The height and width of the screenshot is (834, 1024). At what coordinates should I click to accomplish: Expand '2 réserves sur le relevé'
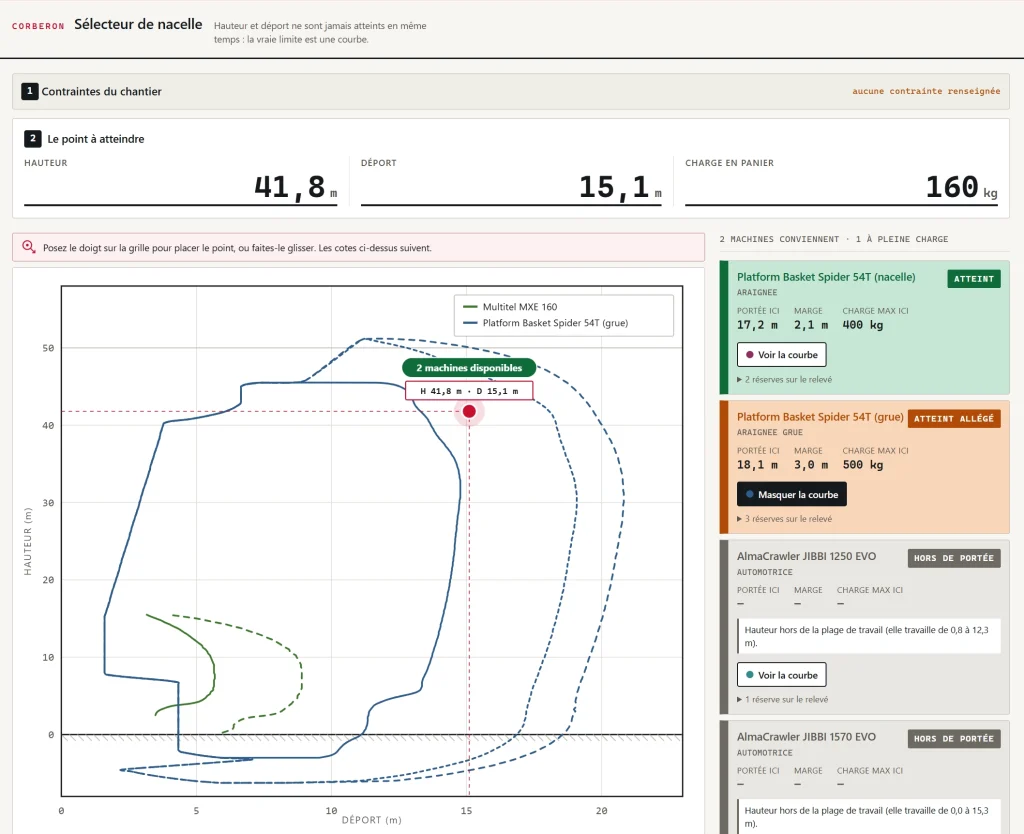pos(784,379)
